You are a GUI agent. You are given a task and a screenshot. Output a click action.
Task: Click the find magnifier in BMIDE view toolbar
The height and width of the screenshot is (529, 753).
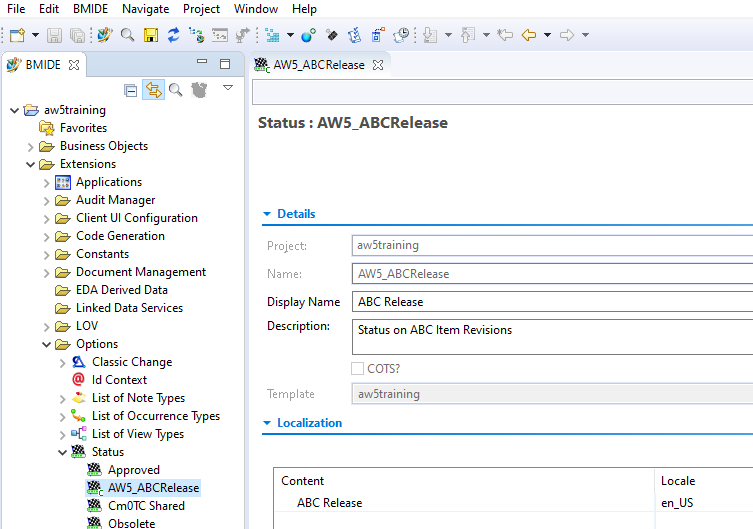pos(175,90)
